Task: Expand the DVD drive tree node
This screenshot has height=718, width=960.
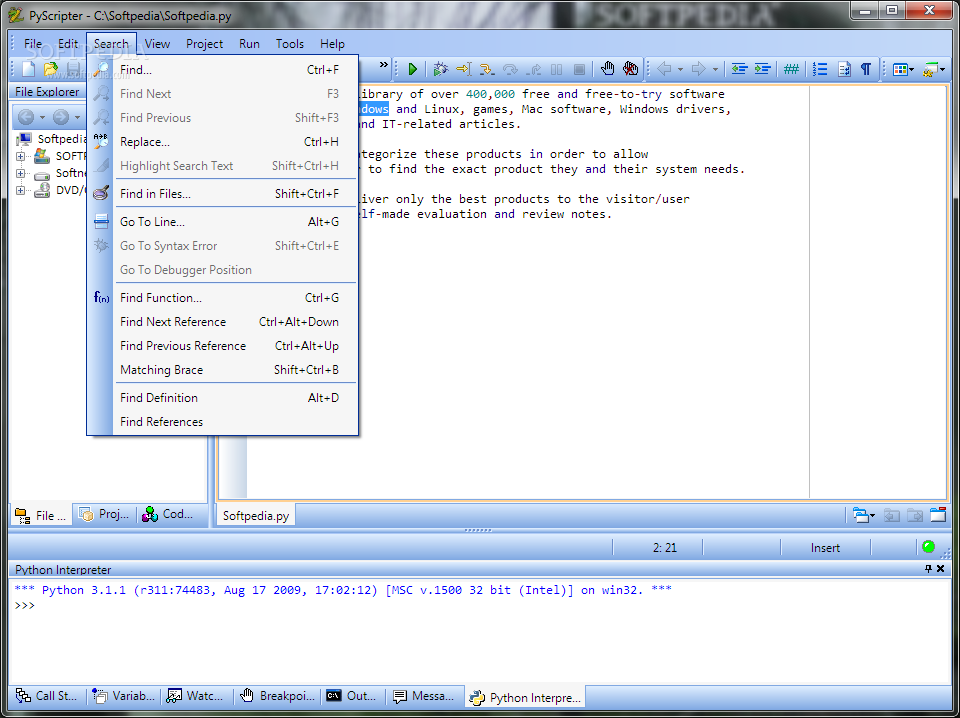Action: pyautogui.click(x=20, y=190)
